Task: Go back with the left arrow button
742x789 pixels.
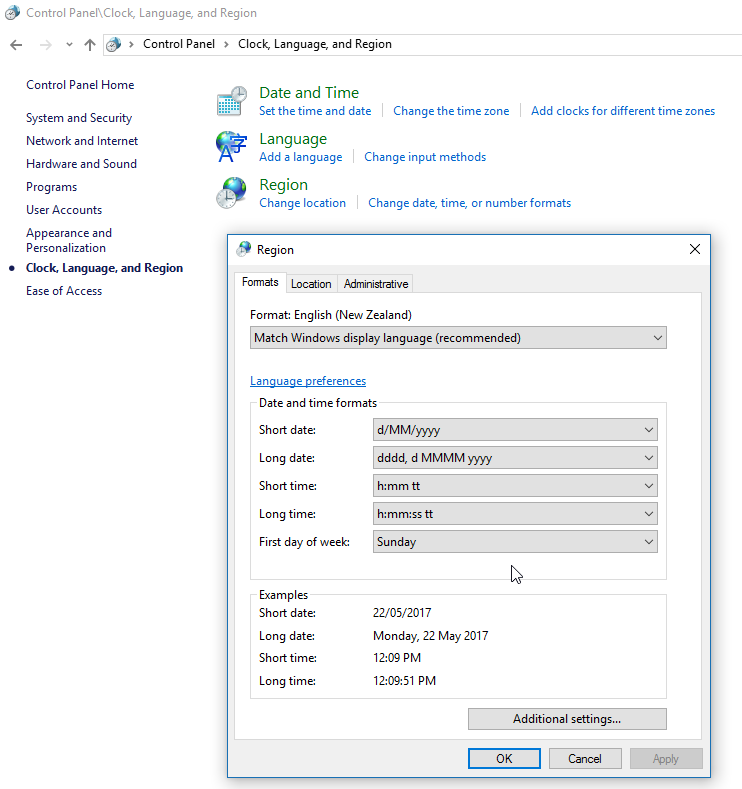Action: click(x=16, y=45)
